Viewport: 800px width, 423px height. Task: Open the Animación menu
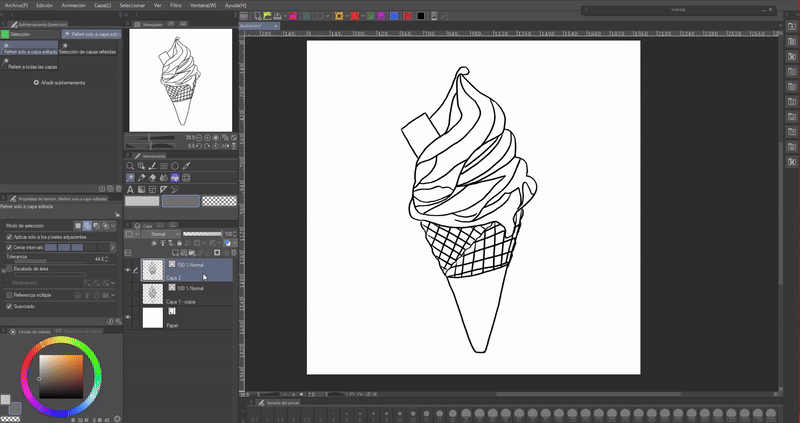pyautogui.click(x=73, y=5)
